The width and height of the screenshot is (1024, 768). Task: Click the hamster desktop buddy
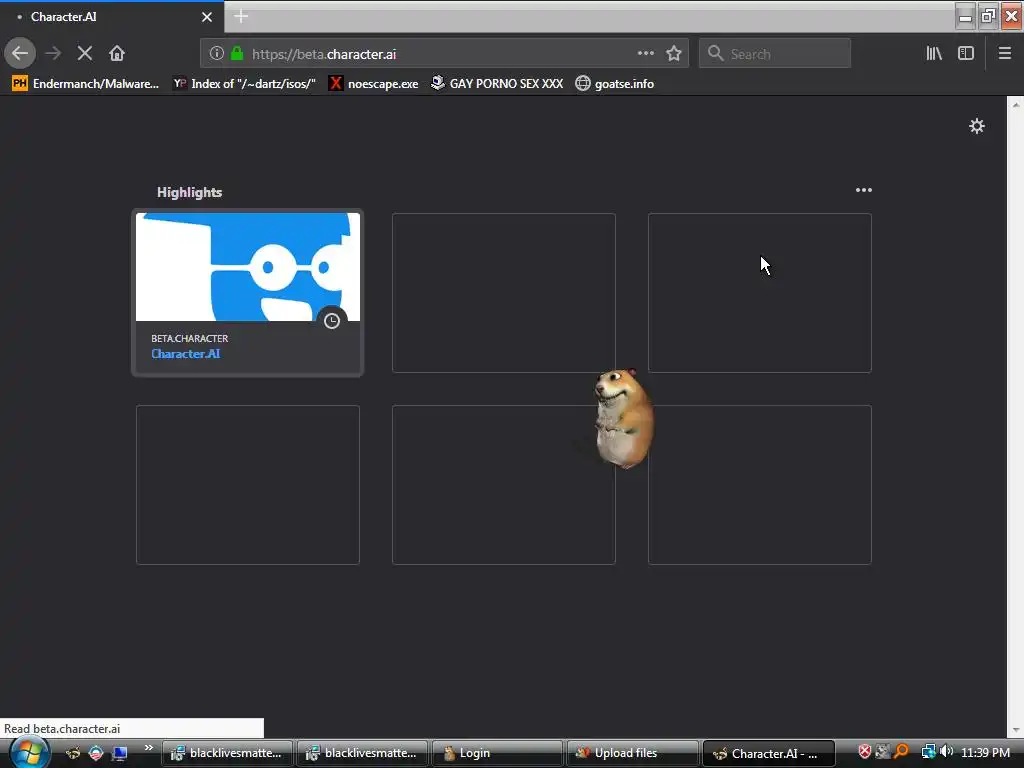pos(622,419)
